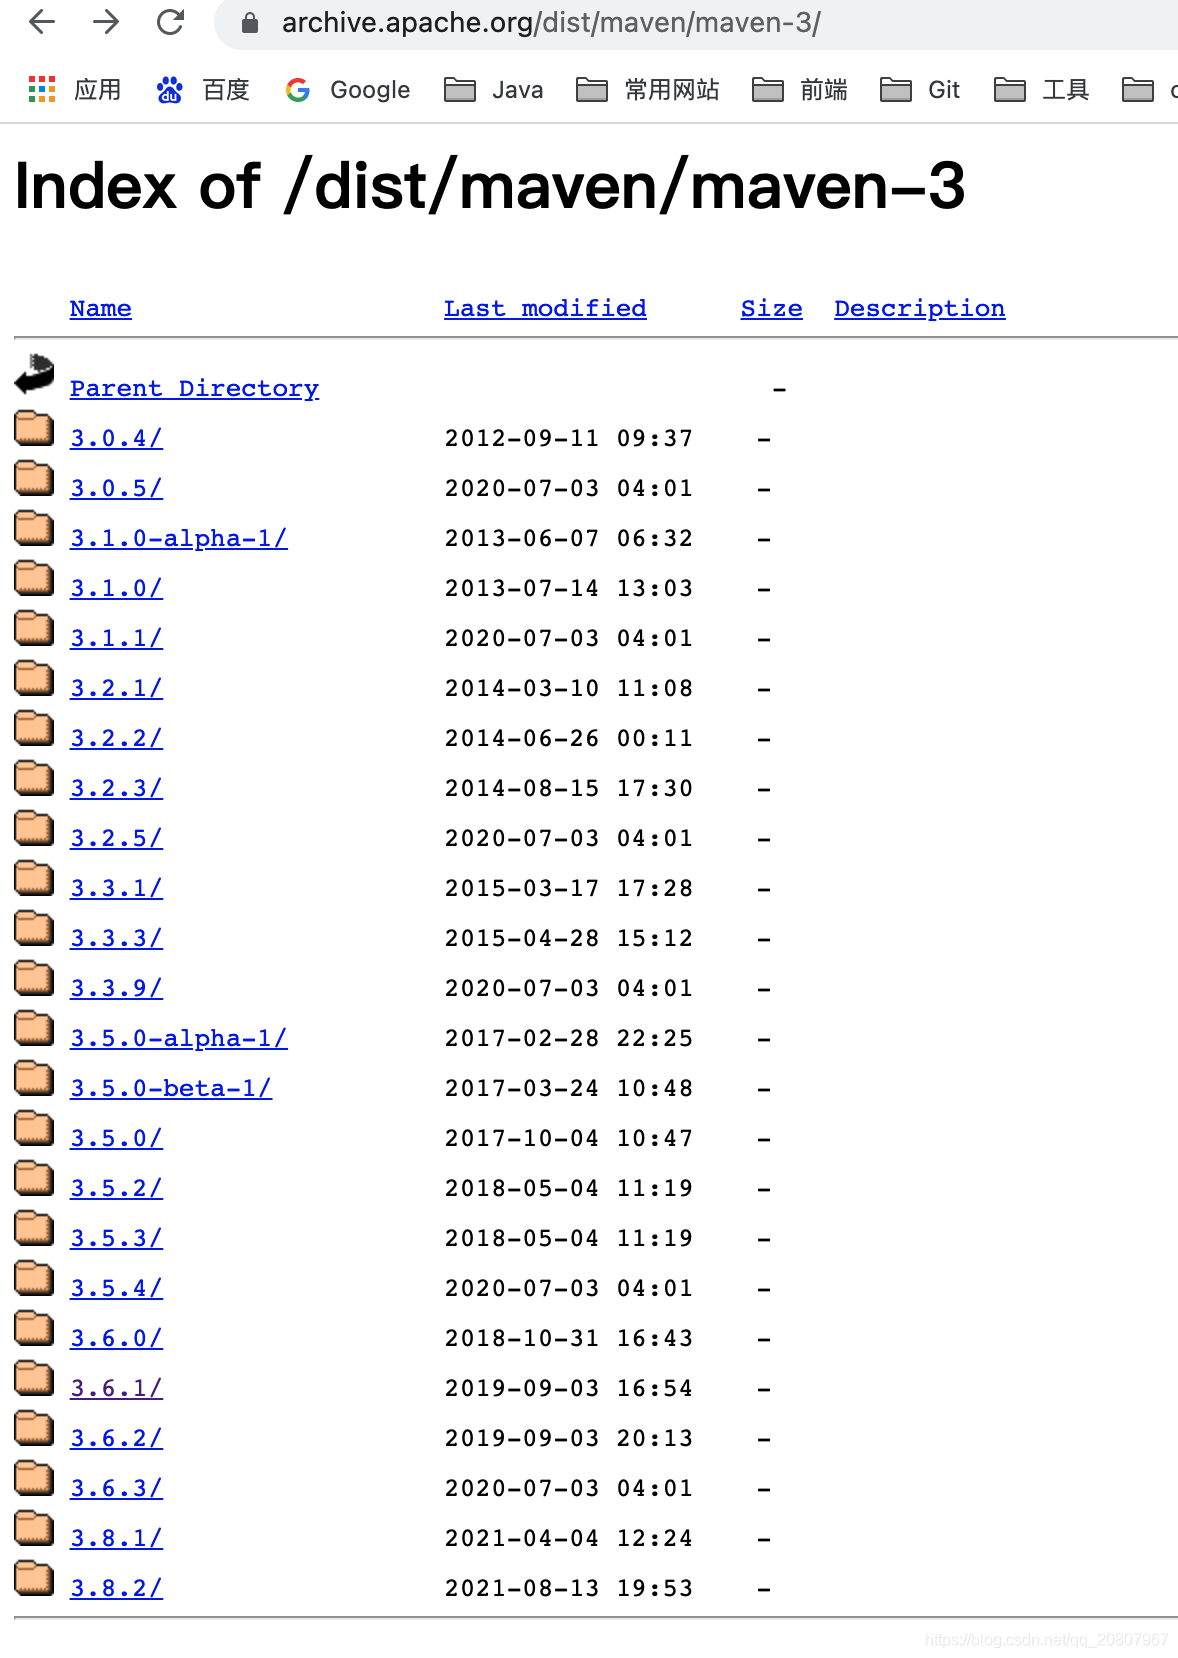This screenshot has width=1178, height=1658.
Task: Open the 3.2.5/ directory link
Action: click(116, 838)
